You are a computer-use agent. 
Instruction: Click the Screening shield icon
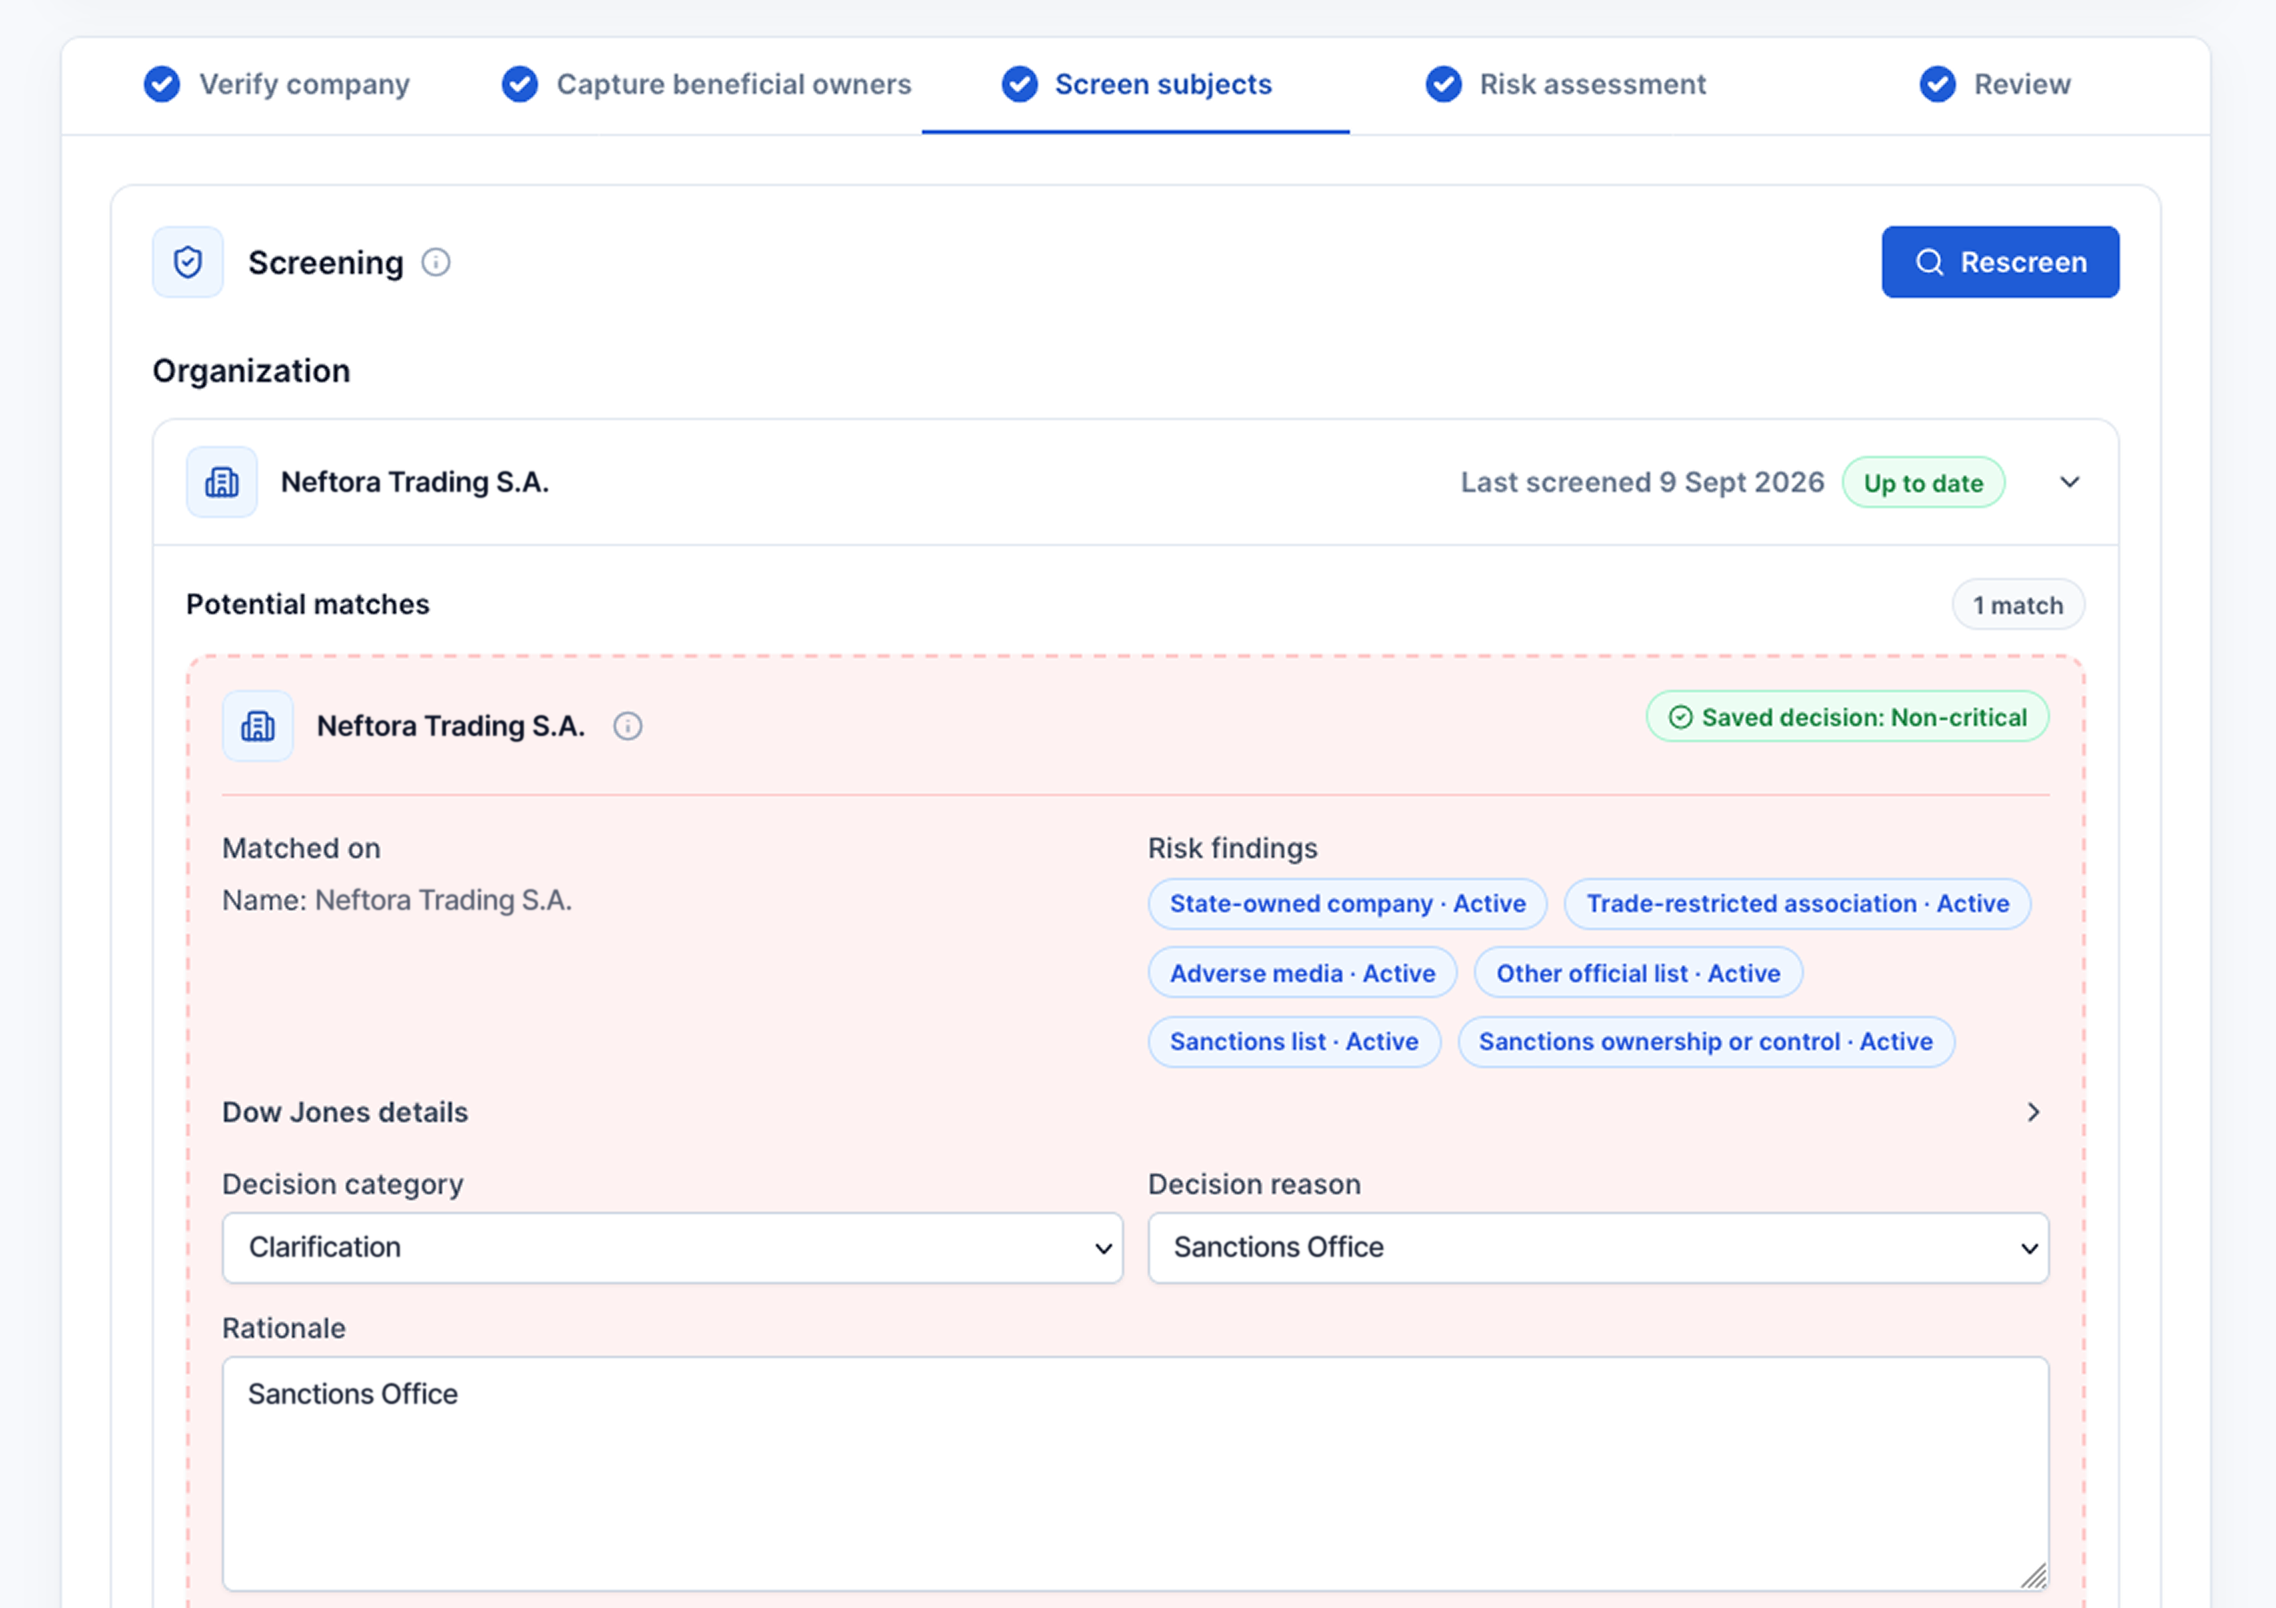coord(188,262)
